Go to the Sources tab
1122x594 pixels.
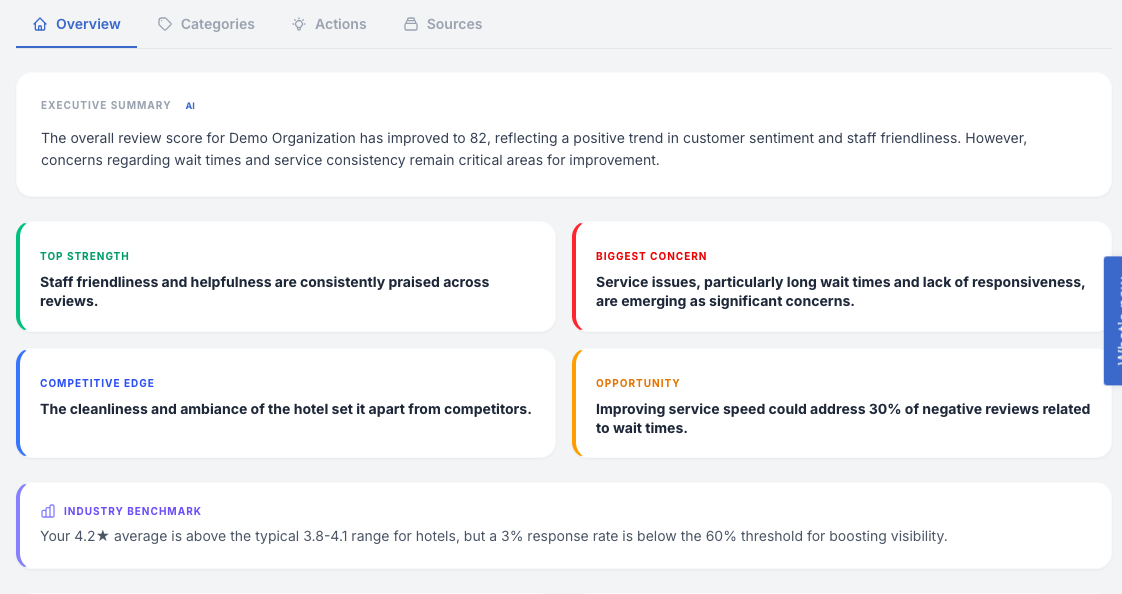click(x=454, y=24)
